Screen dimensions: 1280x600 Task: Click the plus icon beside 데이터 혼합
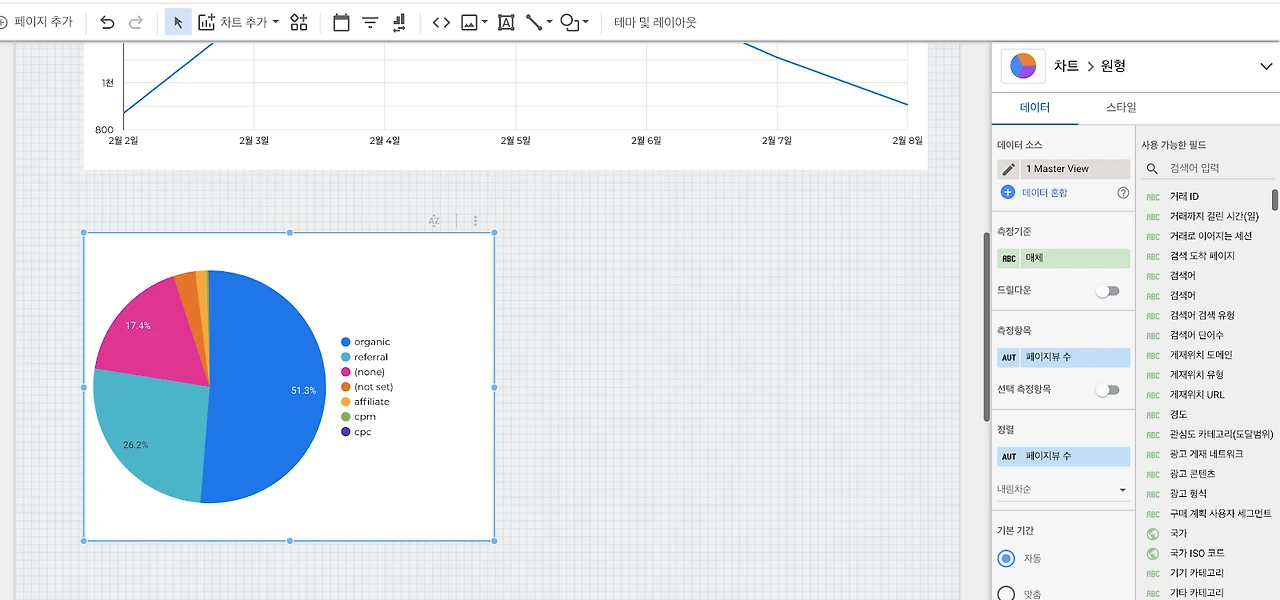click(x=1007, y=192)
